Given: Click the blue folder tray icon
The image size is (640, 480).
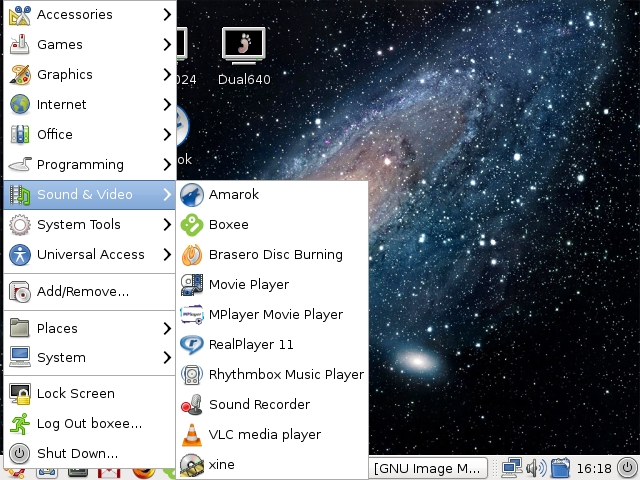Looking at the screenshot, I should coord(560,468).
